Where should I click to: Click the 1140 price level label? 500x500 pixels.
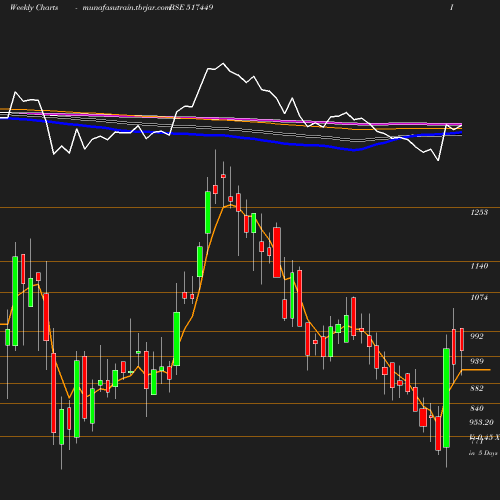[479, 266]
